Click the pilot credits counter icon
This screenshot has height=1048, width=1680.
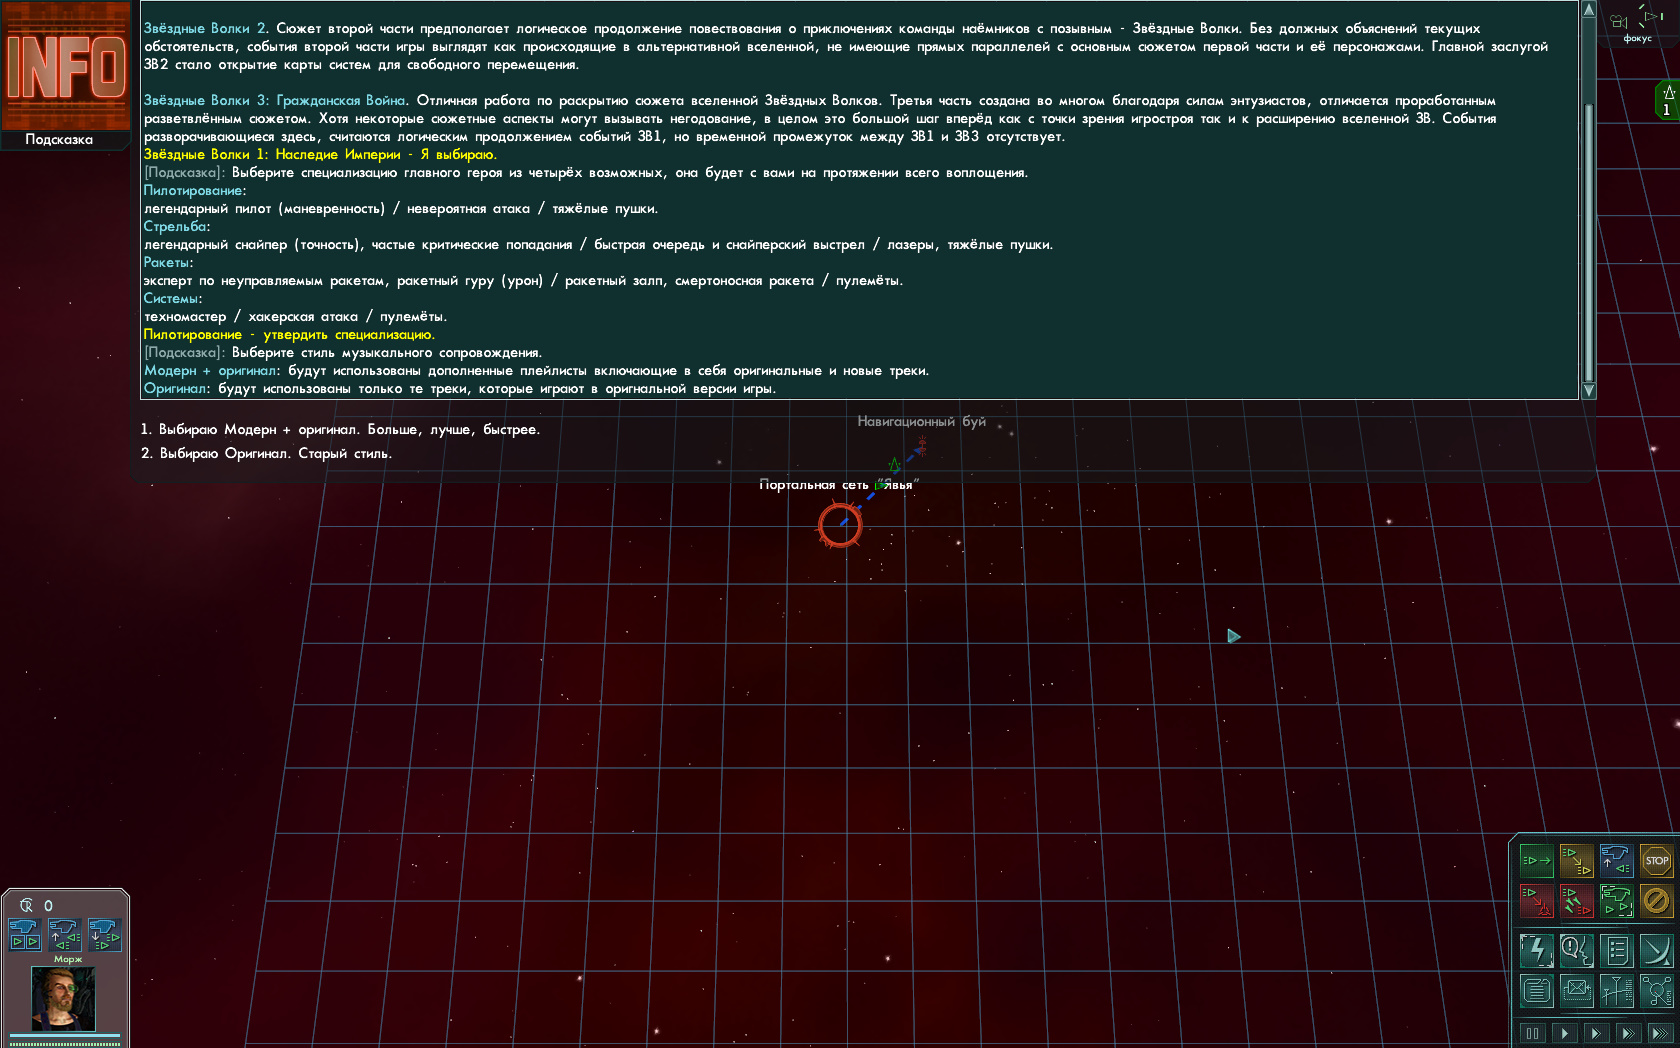pyautogui.click(x=26, y=905)
